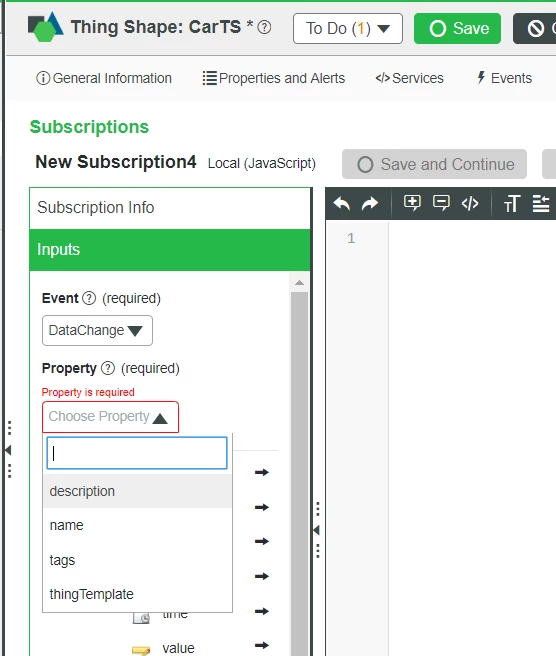Click the redo arrow in code editor toolbar

tap(370, 204)
